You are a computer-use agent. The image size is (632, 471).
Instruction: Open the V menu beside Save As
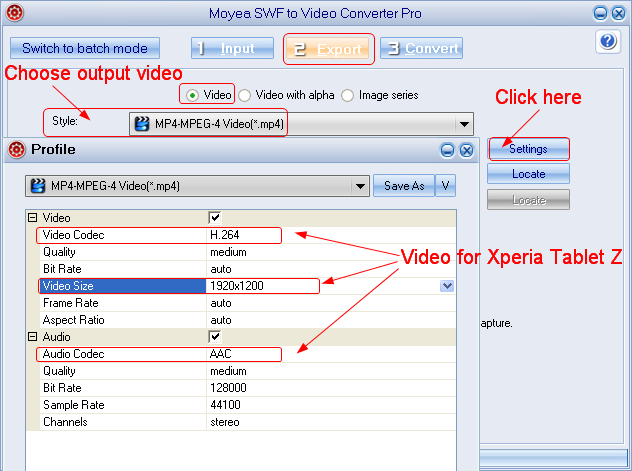[x=445, y=186]
